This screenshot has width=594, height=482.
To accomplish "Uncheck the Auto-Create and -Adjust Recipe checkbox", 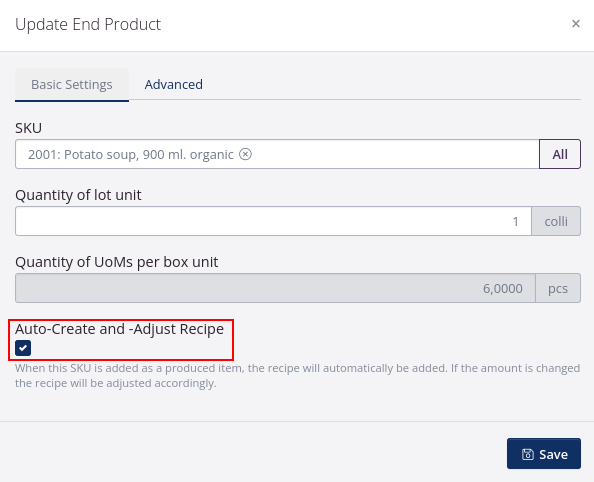I will tap(23, 348).
